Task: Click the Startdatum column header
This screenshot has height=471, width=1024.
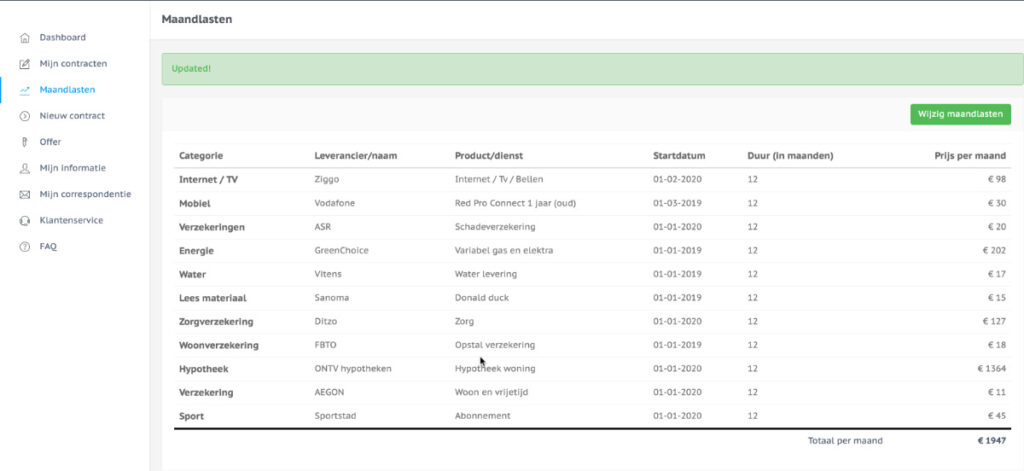Action: [x=679, y=156]
